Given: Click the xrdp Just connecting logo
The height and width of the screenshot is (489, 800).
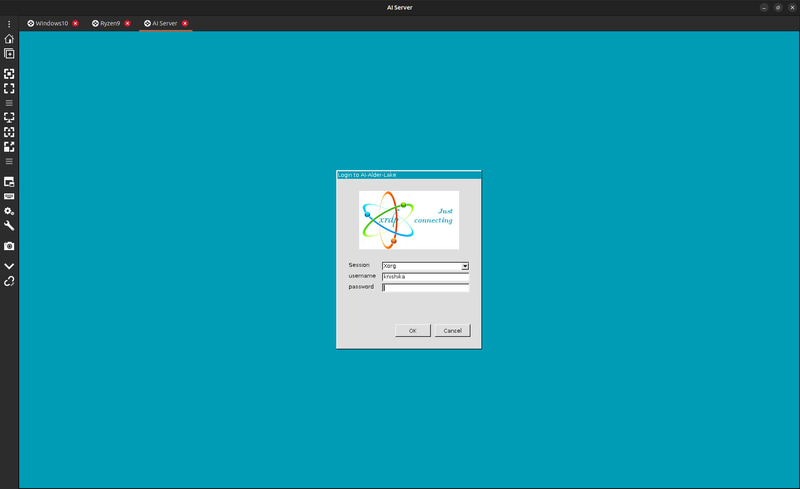Looking at the screenshot, I should (409, 220).
